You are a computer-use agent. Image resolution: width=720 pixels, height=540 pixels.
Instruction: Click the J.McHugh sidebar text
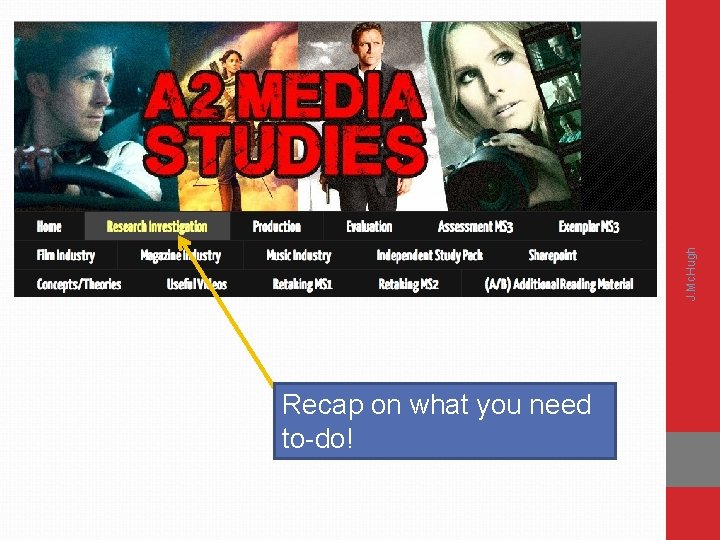click(691, 274)
